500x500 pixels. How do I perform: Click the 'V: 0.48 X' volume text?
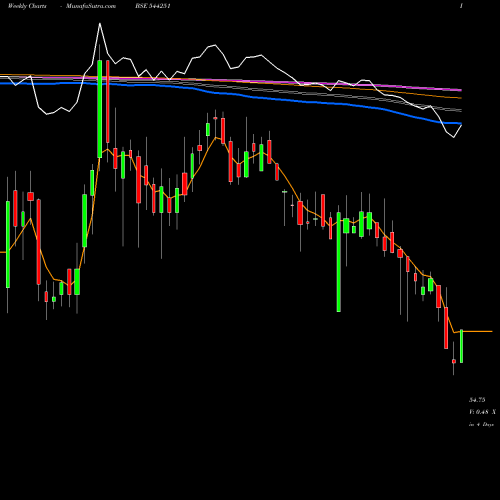[482, 412]
